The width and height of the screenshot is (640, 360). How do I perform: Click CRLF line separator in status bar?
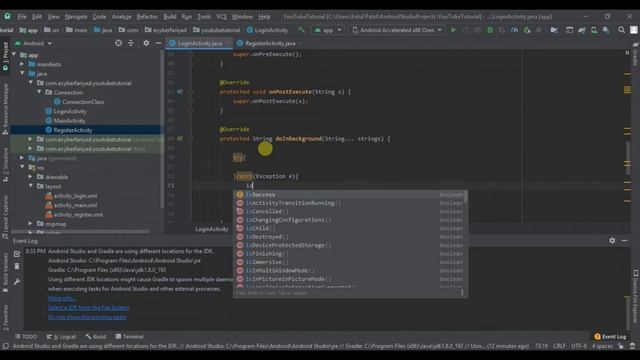pos(559,346)
